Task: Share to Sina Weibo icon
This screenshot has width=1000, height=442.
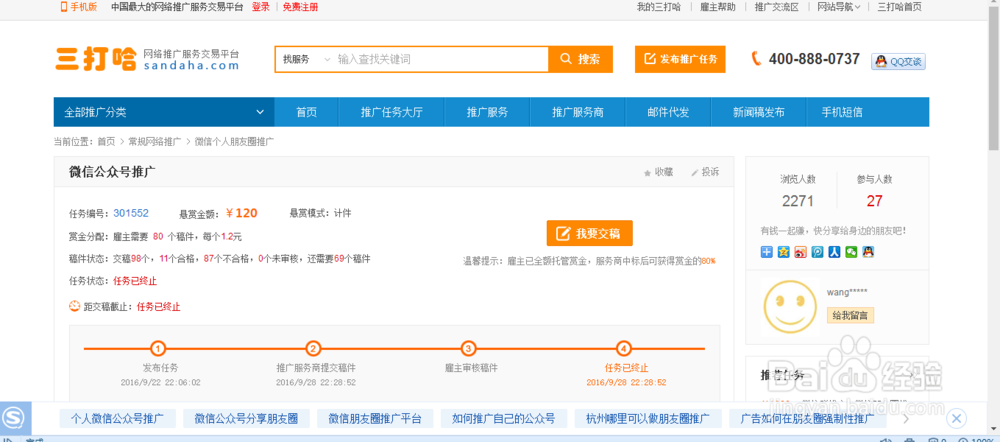Action: coord(800,252)
